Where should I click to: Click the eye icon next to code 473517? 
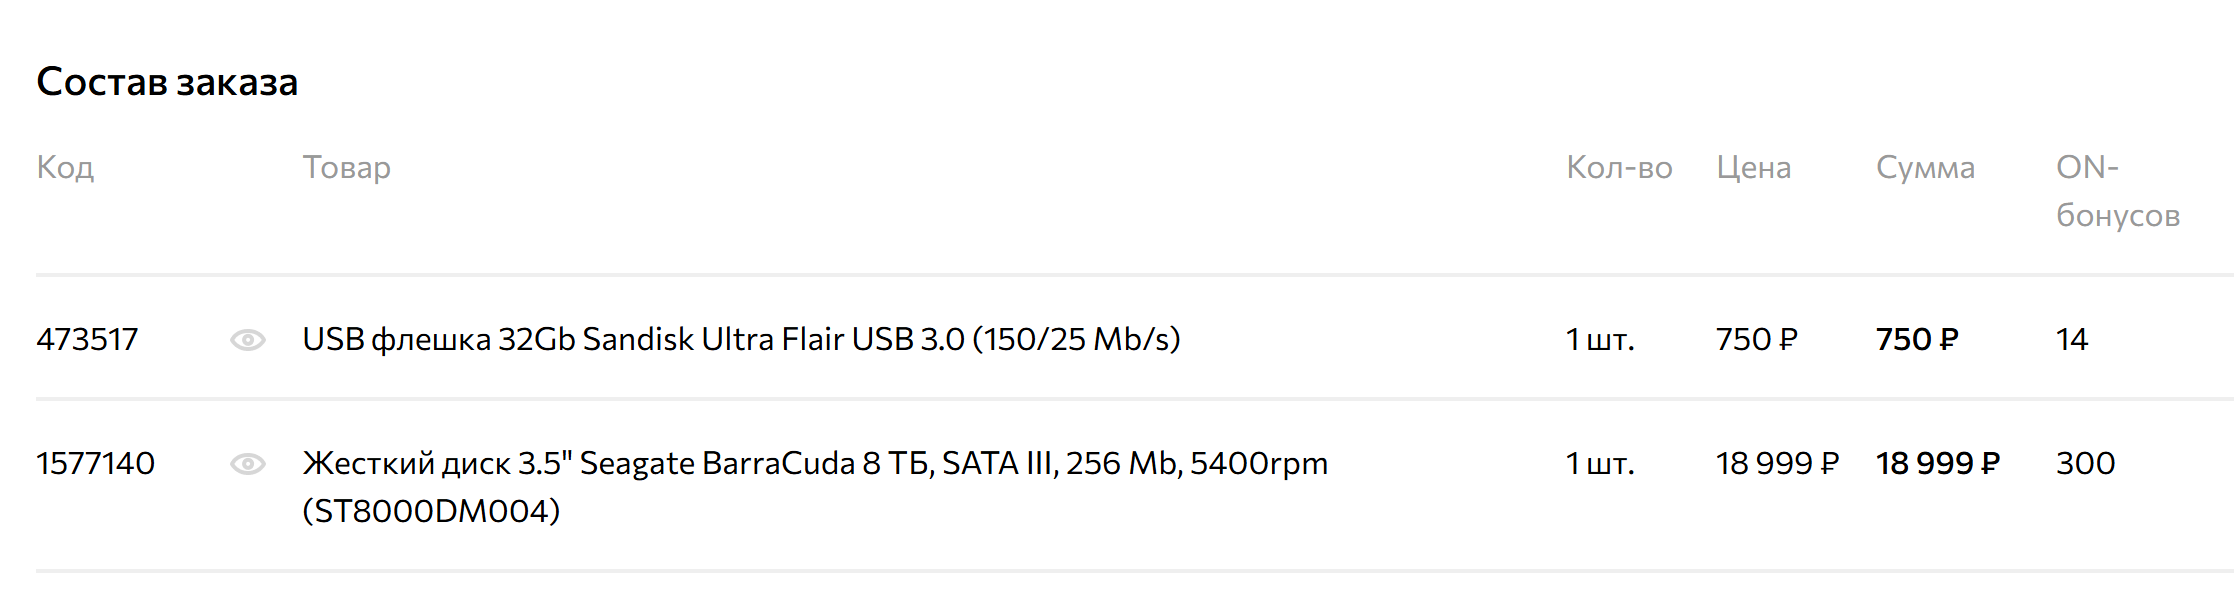point(248,340)
